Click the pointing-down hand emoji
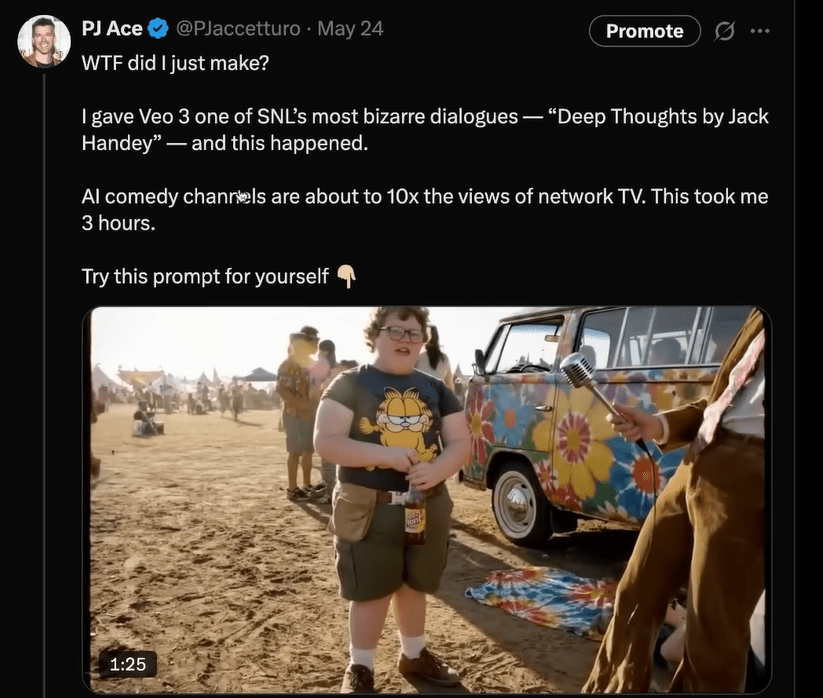 346,276
